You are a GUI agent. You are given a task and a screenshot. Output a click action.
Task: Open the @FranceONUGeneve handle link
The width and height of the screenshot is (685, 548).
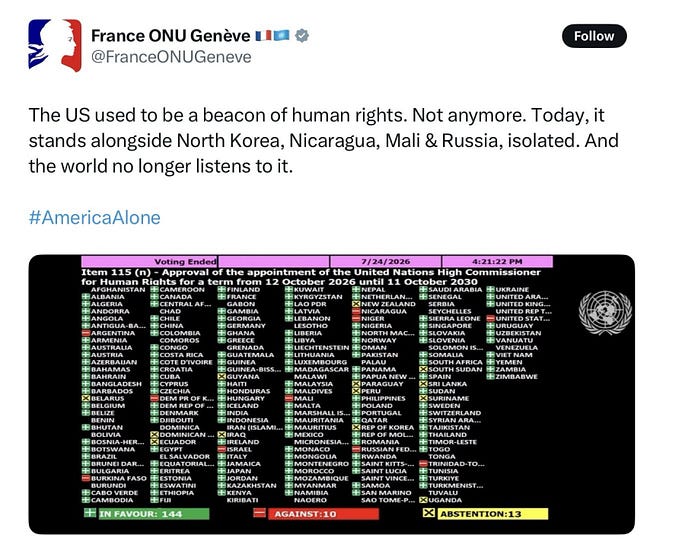pyautogui.click(x=171, y=57)
